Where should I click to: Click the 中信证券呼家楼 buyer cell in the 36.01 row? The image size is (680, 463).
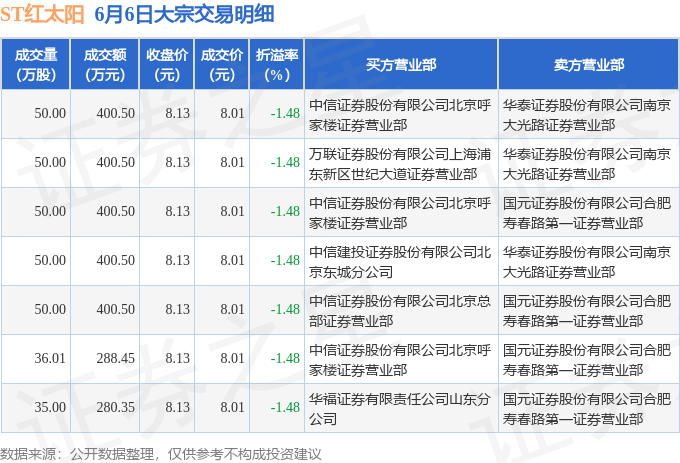tap(400, 360)
